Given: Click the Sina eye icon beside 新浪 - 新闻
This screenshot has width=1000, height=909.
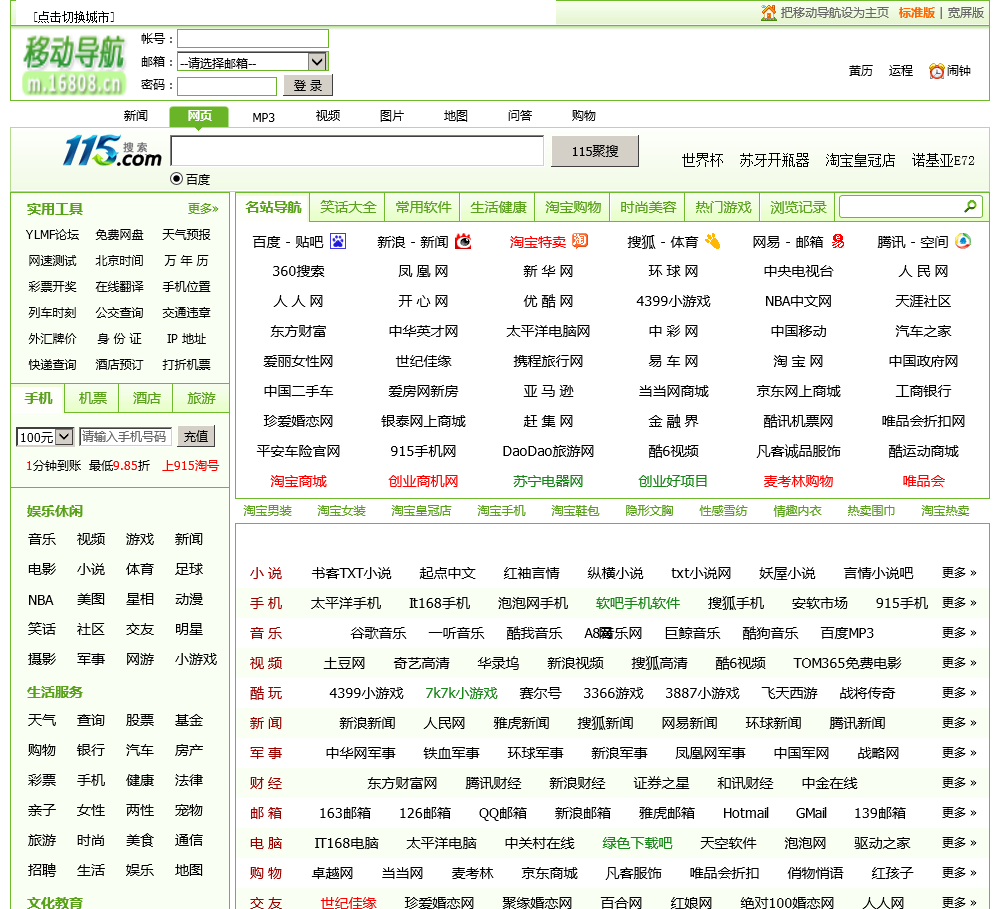Looking at the screenshot, I should pyautogui.click(x=463, y=241).
